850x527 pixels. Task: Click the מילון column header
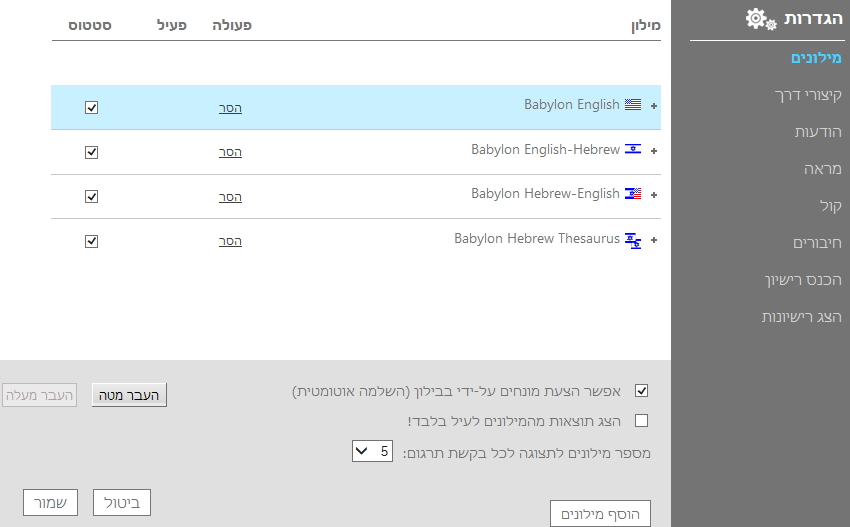click(646, 25)
